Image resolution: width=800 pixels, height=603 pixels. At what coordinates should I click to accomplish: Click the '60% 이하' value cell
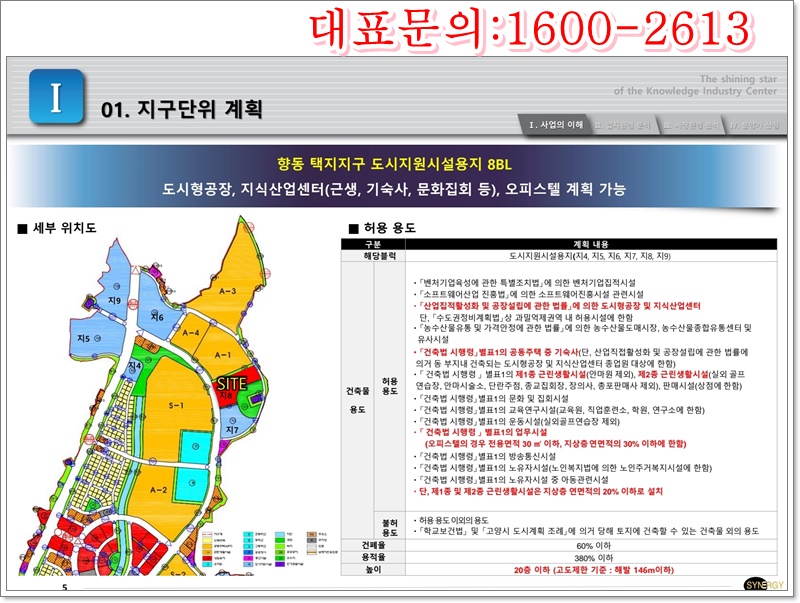593,545
